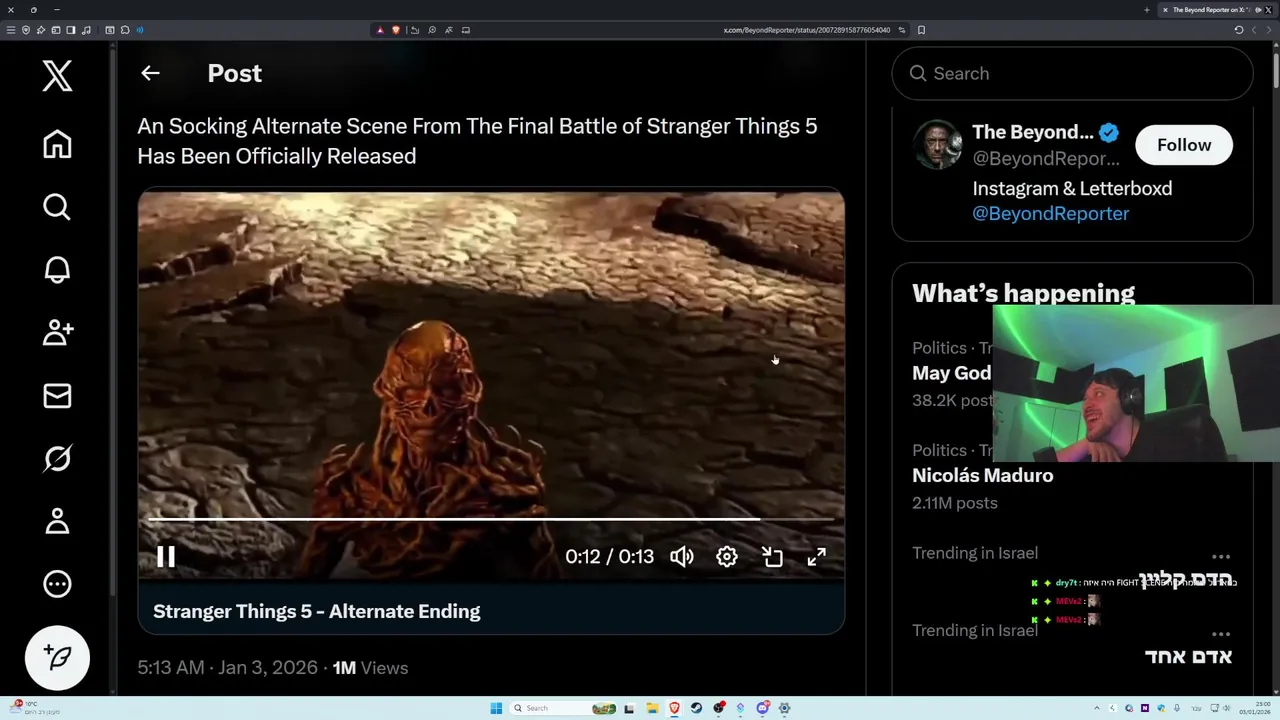The height and width of the screenshot is (720, 1280).
Task: Open The Beyond Reporter profile avatar
Action: point(937,145)
